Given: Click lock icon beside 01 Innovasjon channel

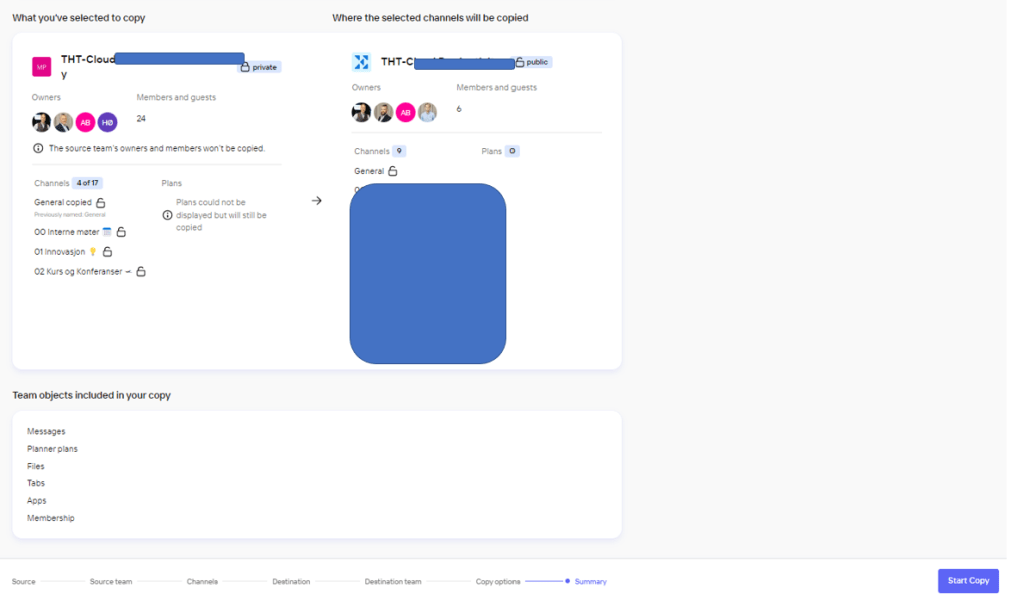Looking at the screenshot, I should [x=108, y=252].
